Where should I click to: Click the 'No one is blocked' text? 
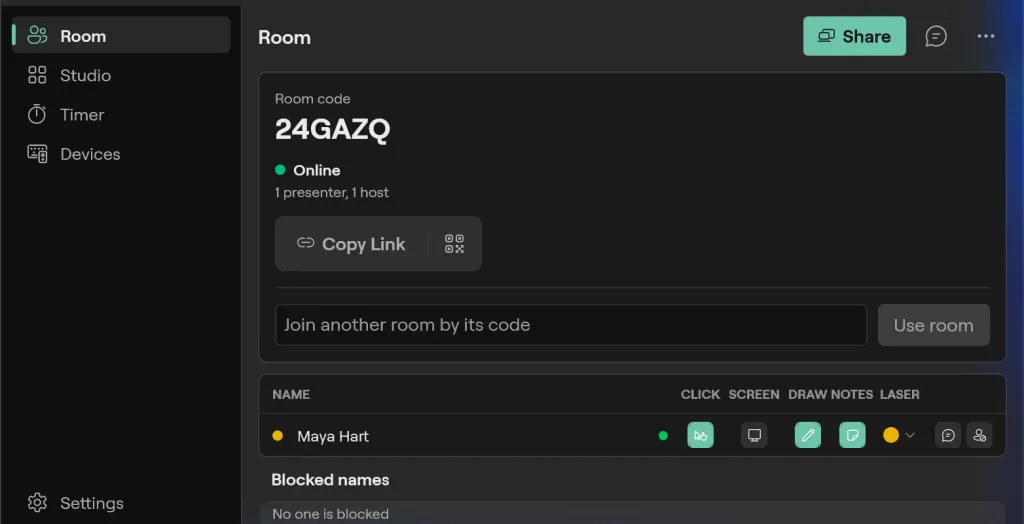(330, 514)
